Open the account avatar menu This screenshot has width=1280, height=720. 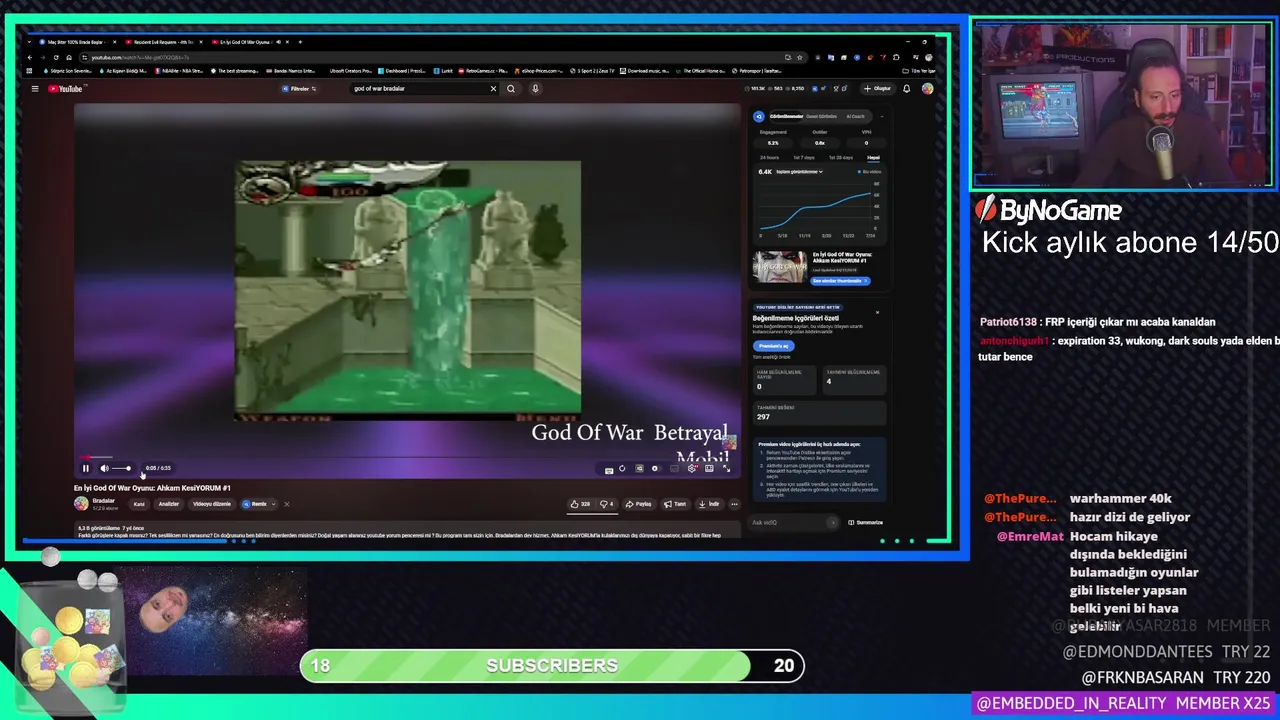tap(927, 89)
